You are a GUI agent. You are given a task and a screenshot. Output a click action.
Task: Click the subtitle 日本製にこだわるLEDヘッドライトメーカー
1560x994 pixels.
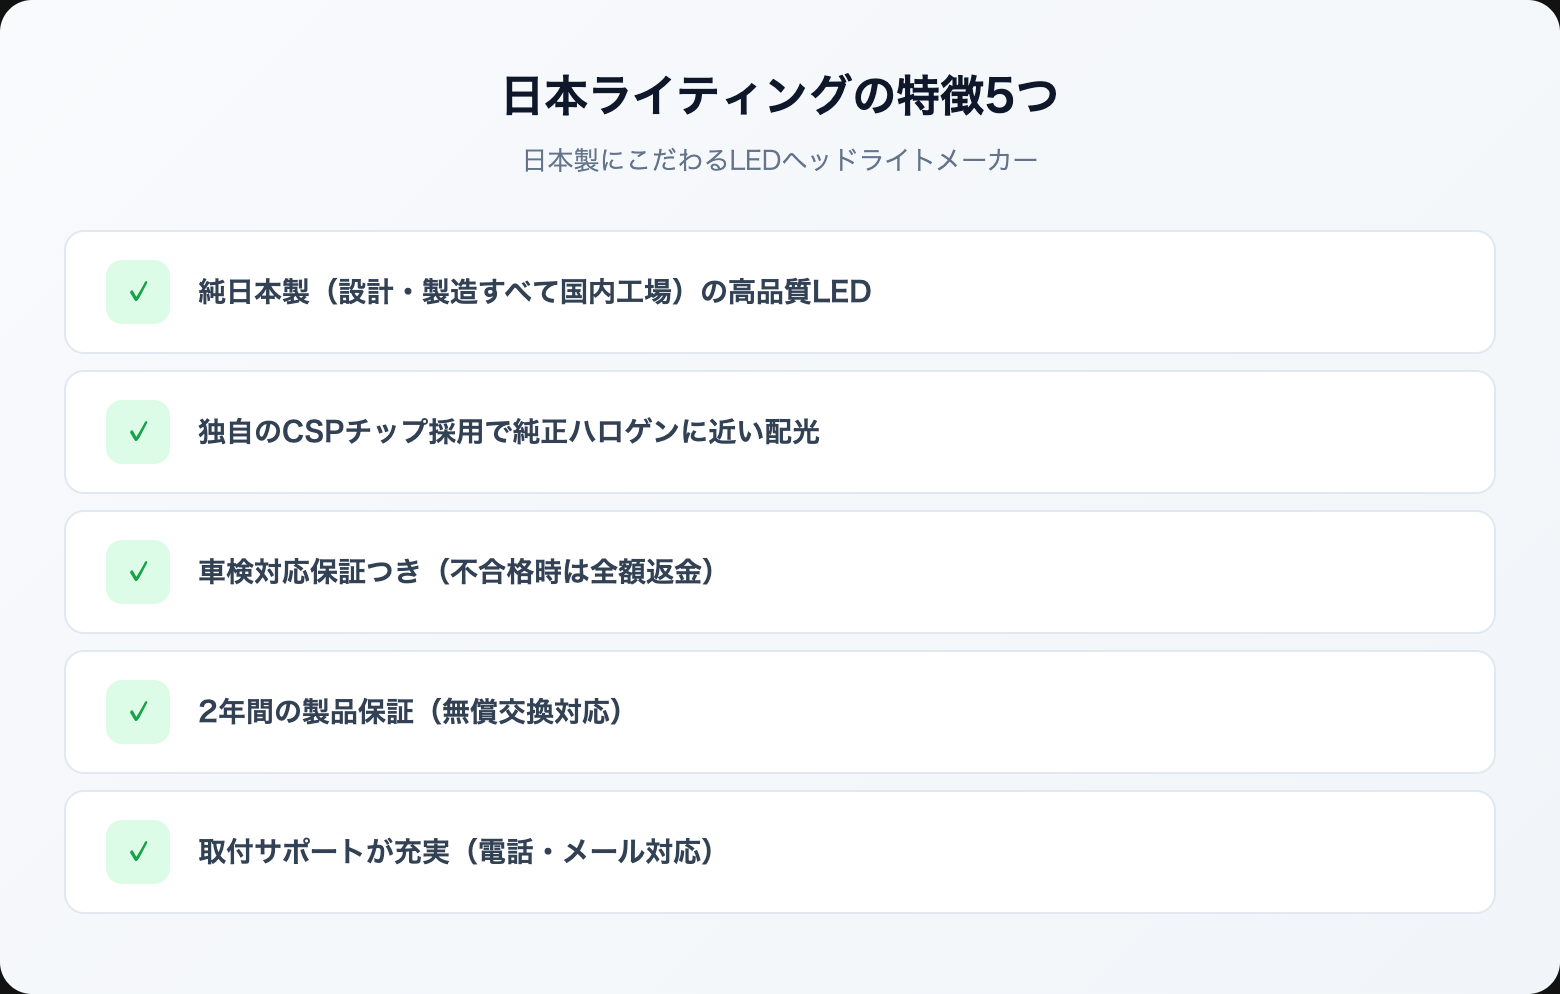pyautogui.click(x=780, y=160)
